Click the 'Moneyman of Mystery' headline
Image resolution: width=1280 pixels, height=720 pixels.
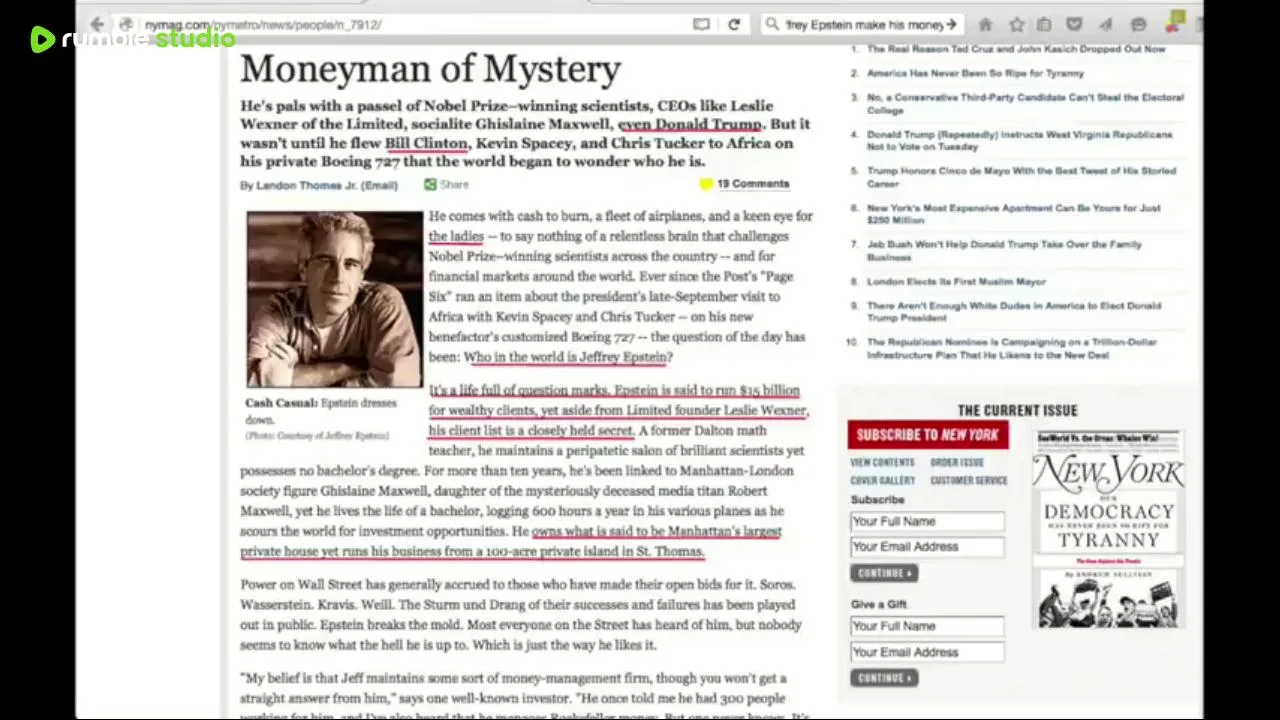[430, 69]
